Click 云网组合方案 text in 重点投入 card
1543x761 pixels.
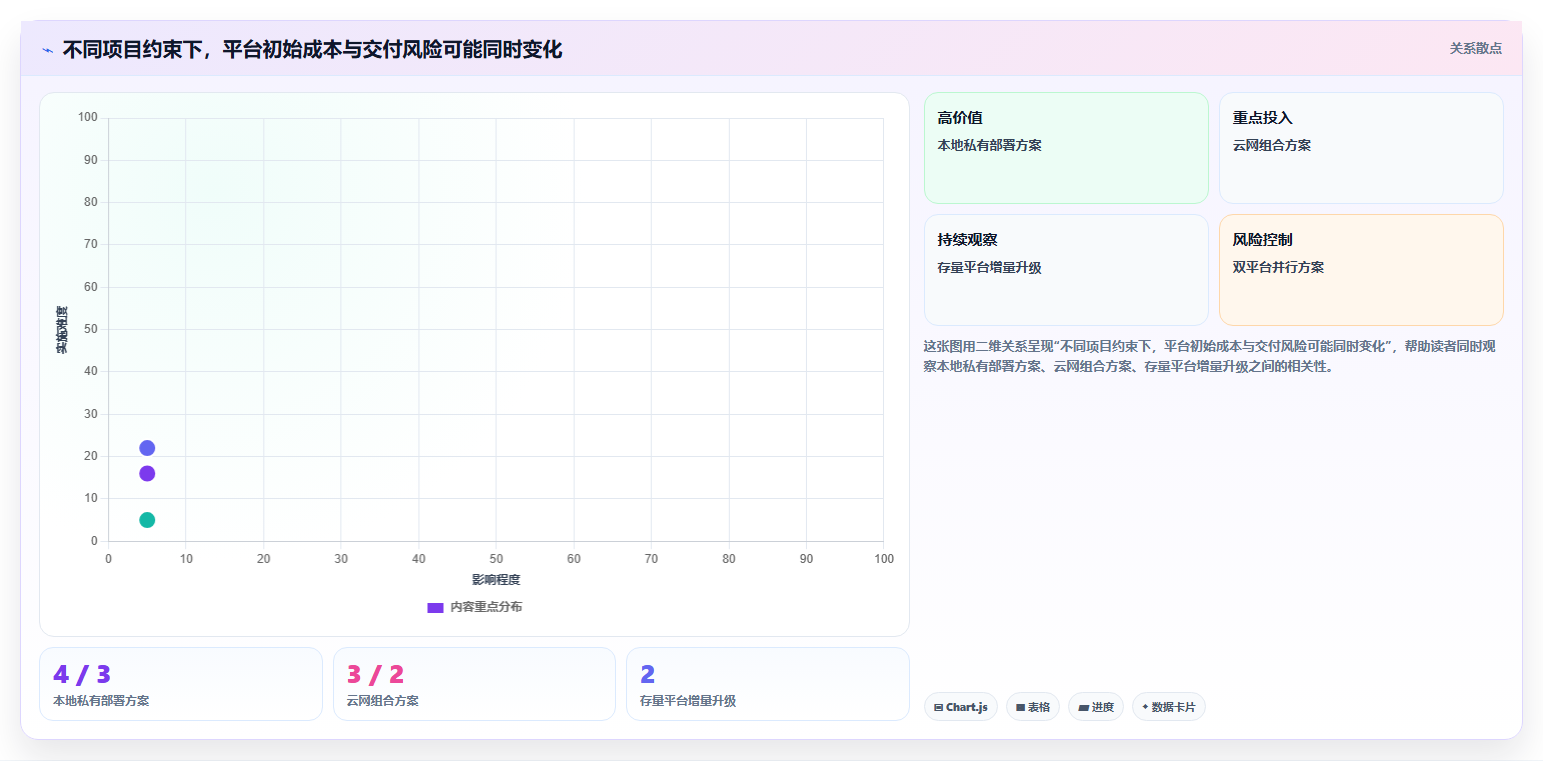(1272, 145)
